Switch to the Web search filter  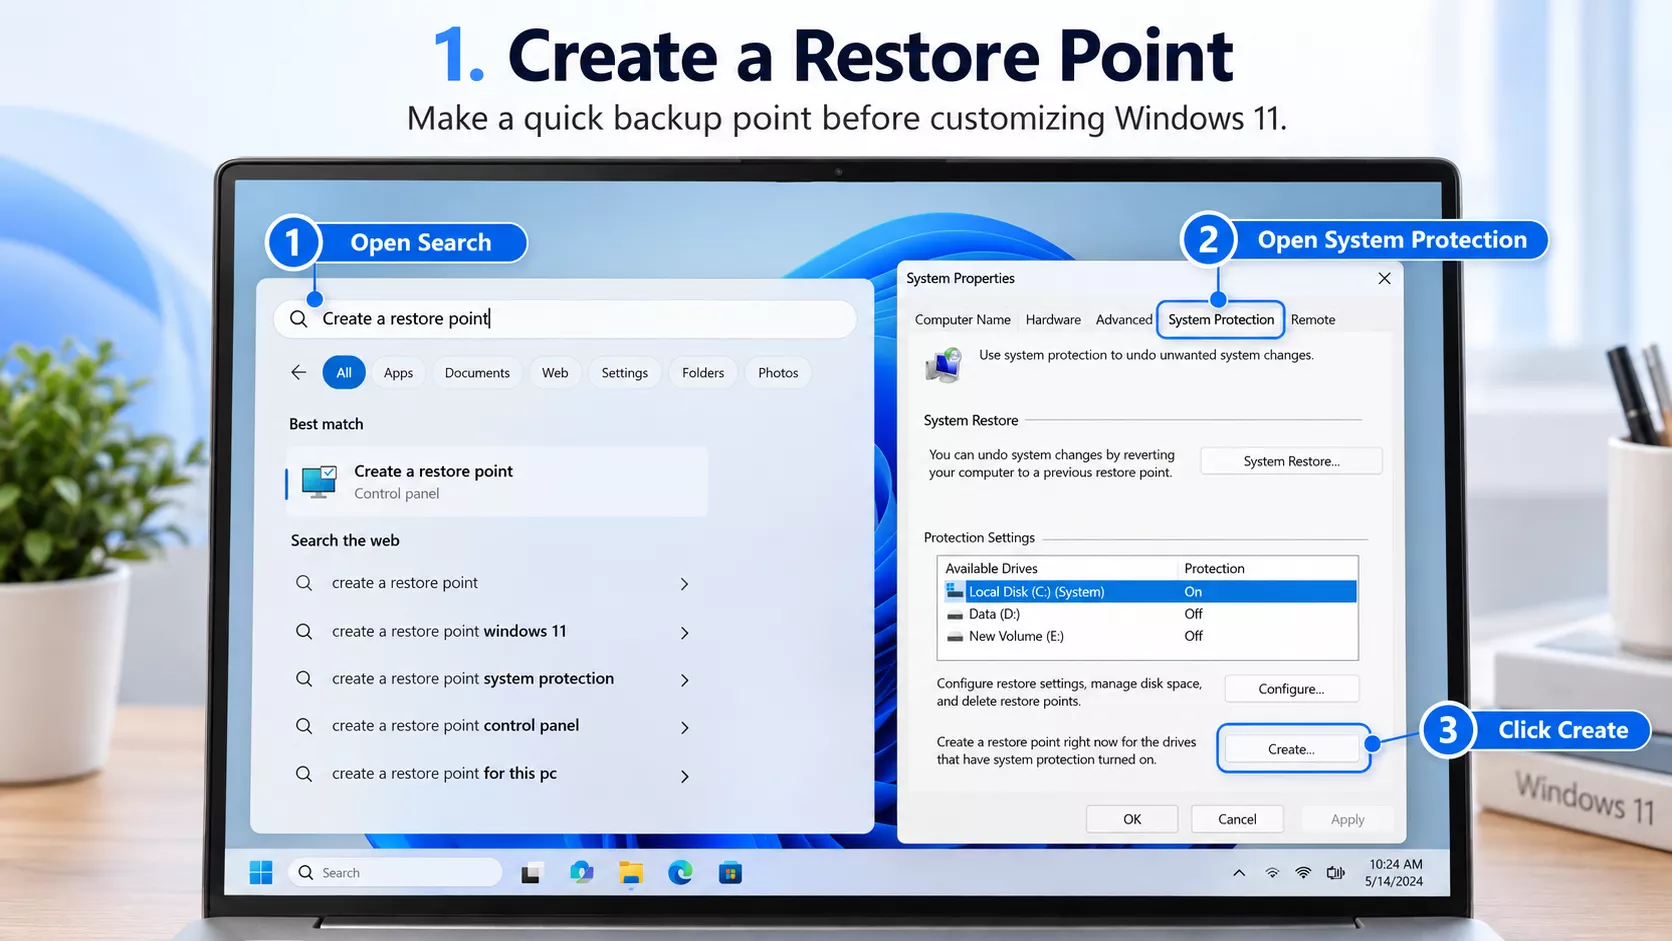coord(555,373)
